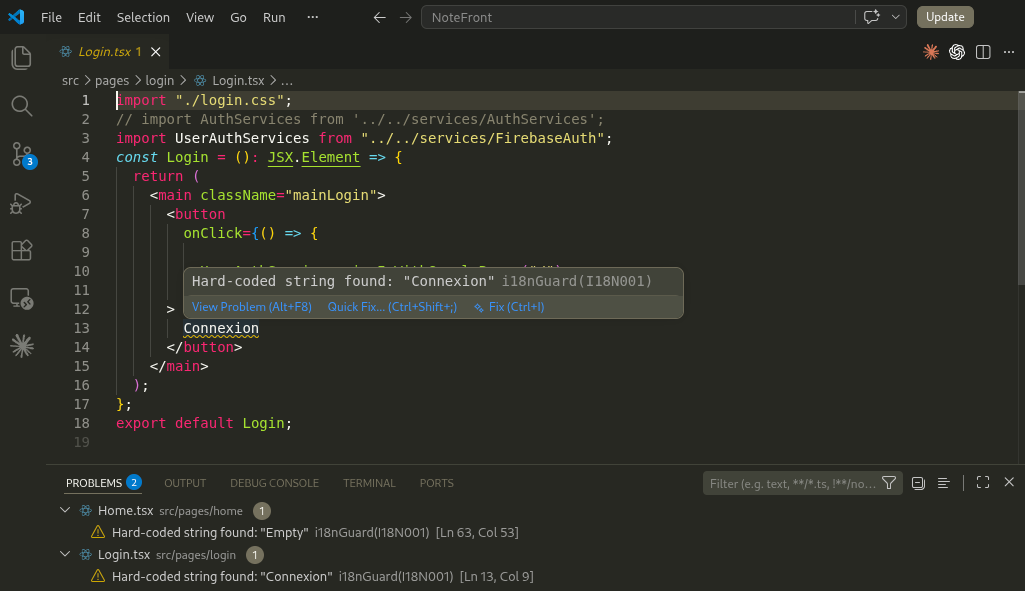
Task: Click the underlined Connexion text on line 13
Action: pyautogui.click(x=221, y=328)
